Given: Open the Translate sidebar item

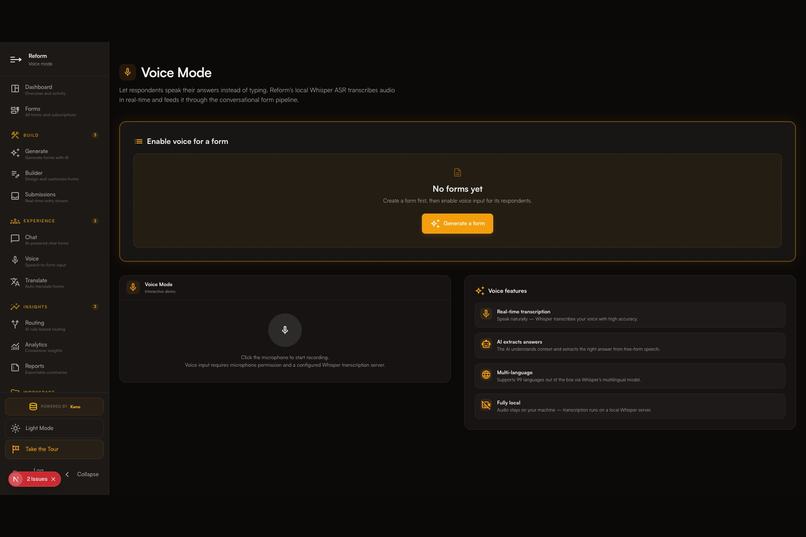Looking at the screenshot, I should (x=54, y=282).
